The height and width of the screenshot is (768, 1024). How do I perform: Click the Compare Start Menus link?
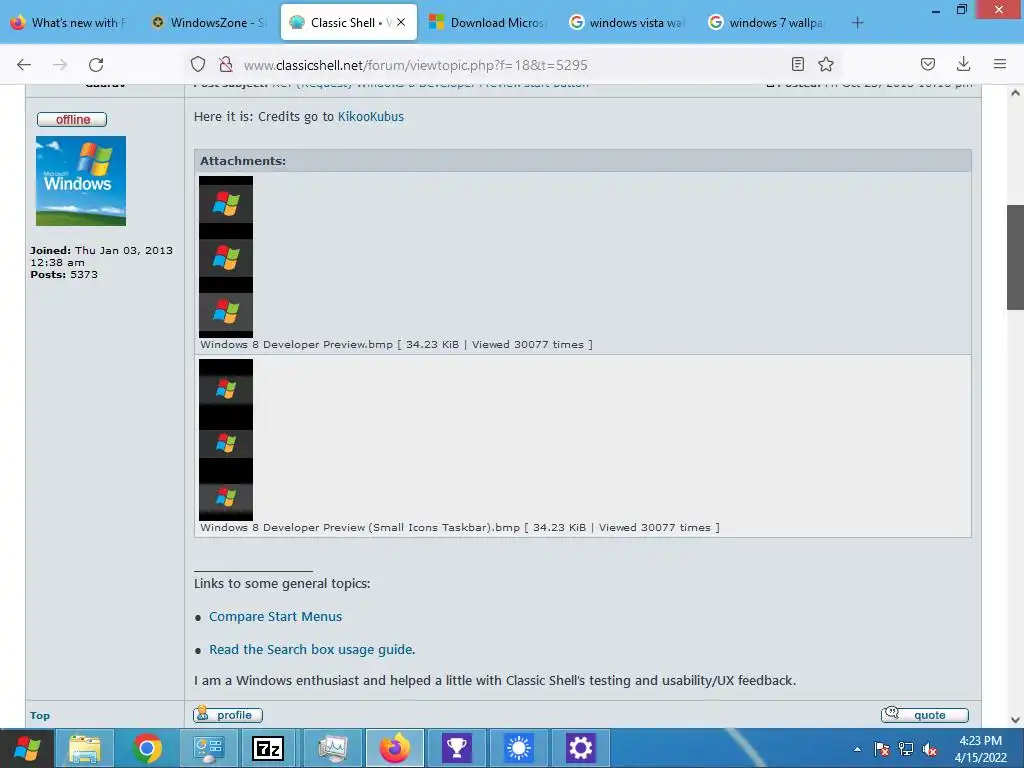tap(275, 616)
